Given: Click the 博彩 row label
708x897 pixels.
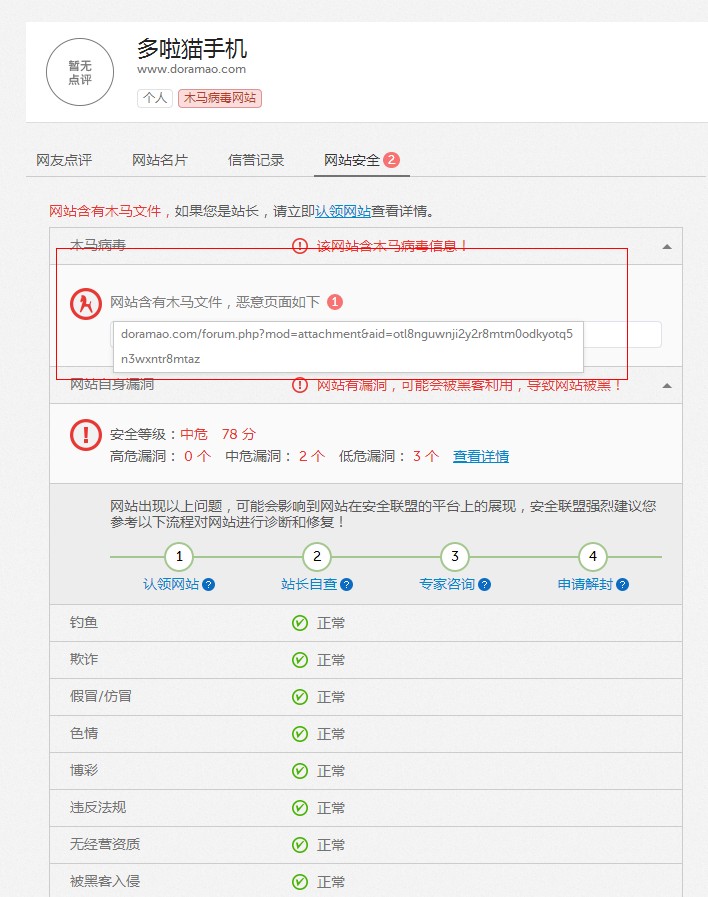Looking at the screenshot, I should pos(84,770).
